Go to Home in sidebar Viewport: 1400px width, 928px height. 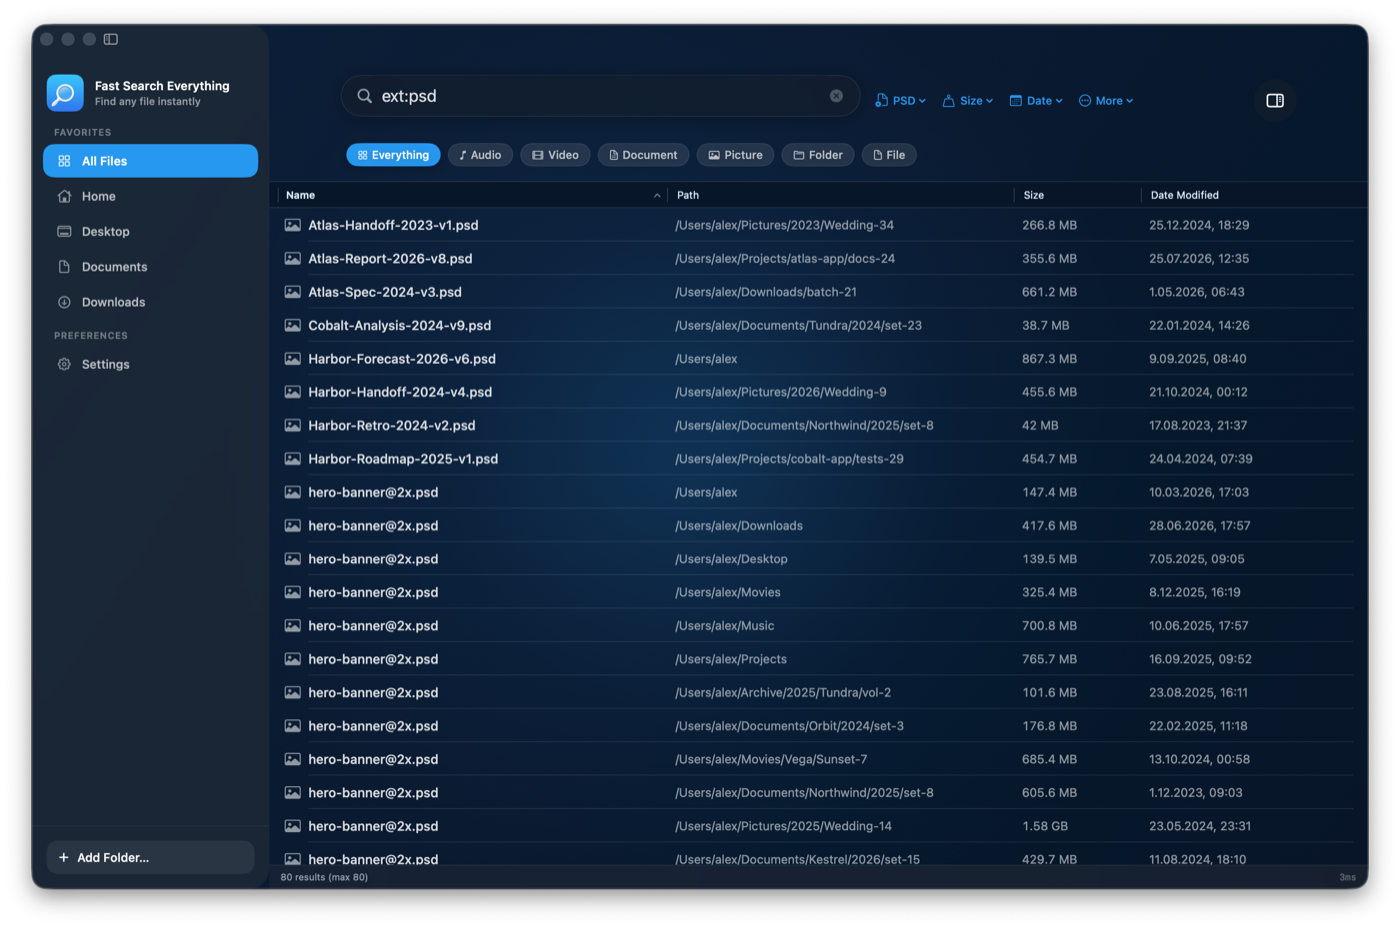150,196
